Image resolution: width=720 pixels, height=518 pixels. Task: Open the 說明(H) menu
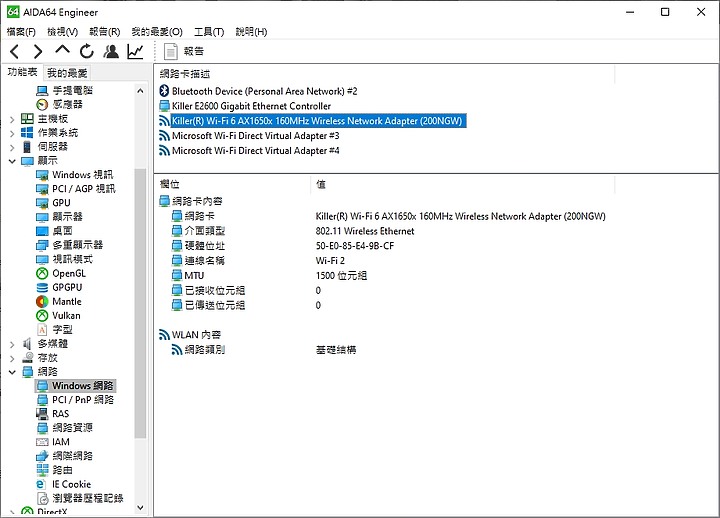click(x=251, y=32)
